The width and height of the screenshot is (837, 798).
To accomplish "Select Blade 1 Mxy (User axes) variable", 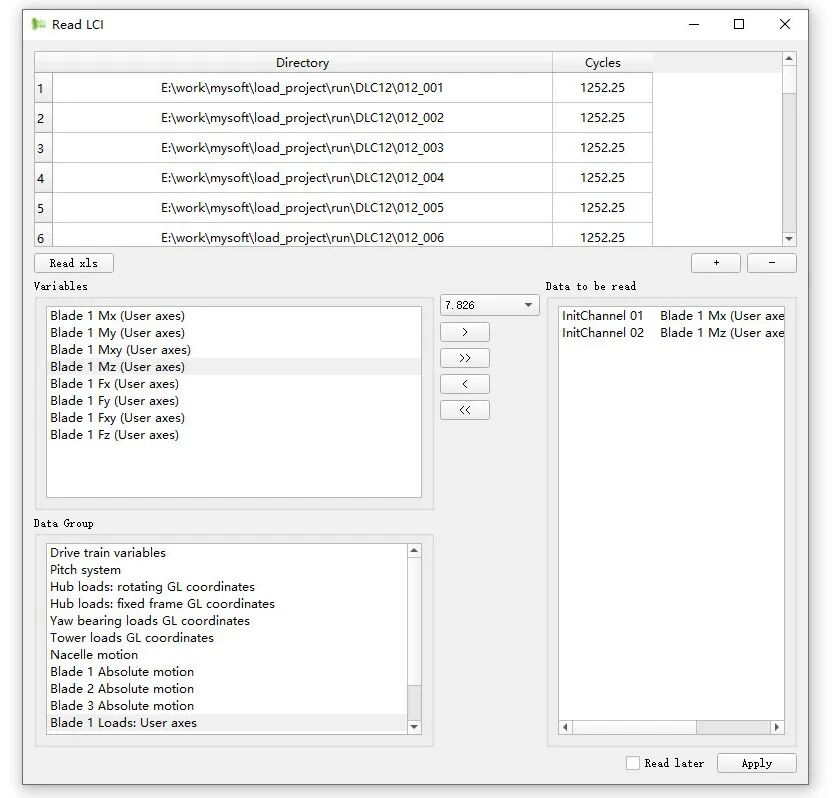I will [234, 350].
